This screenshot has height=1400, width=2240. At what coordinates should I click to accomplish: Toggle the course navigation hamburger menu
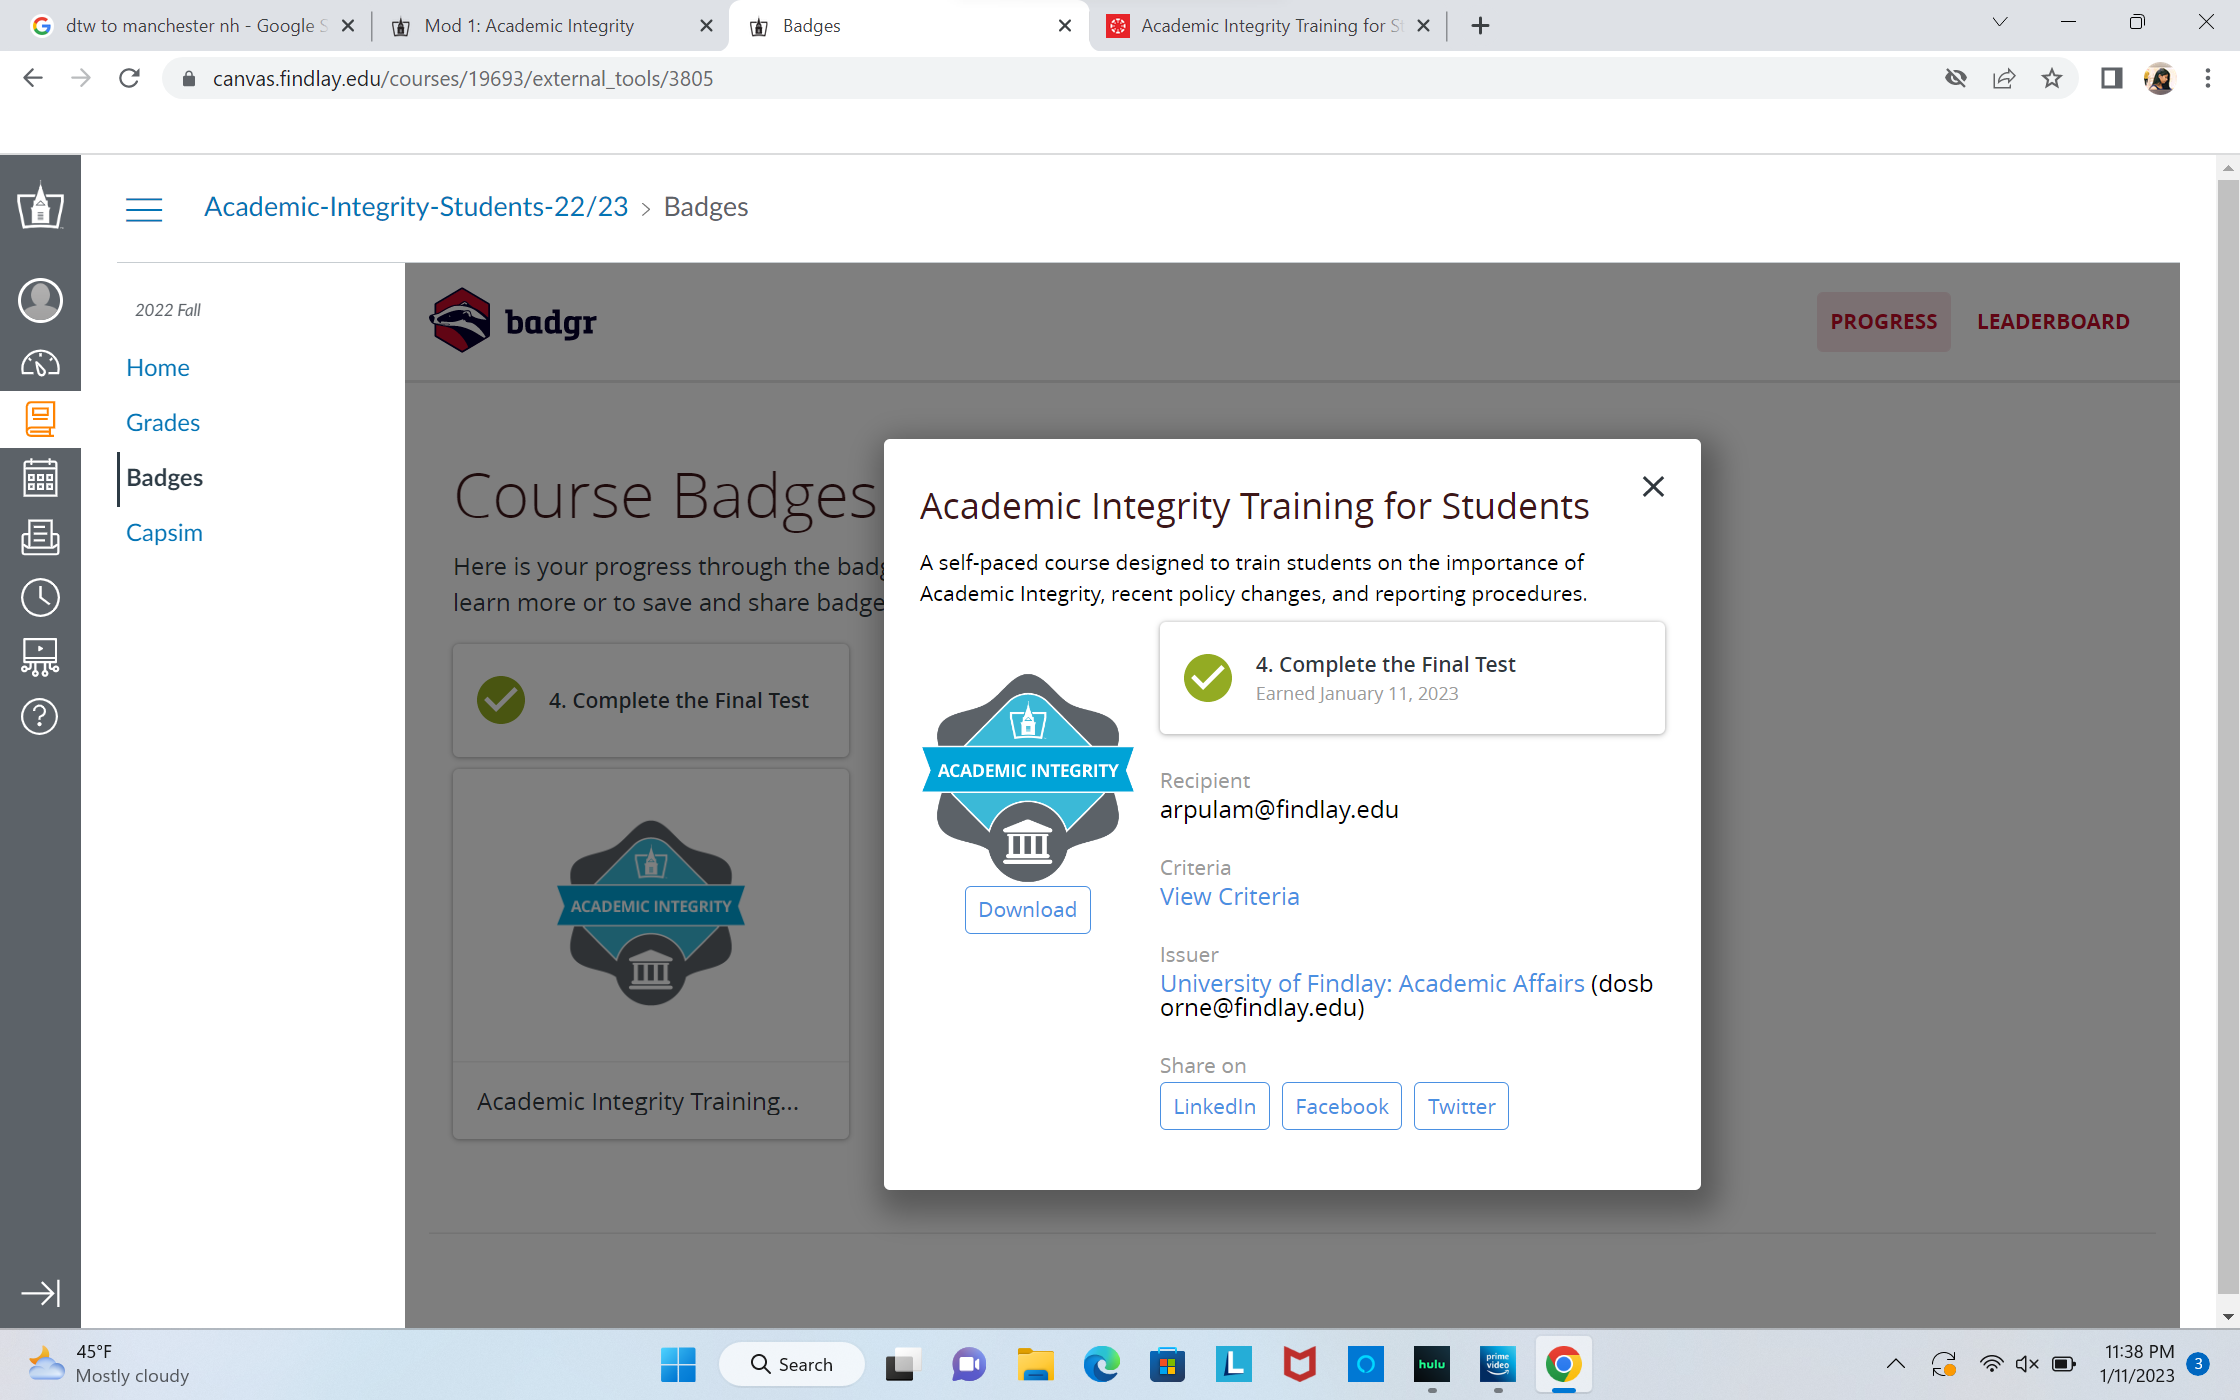[x=144, y=208]
